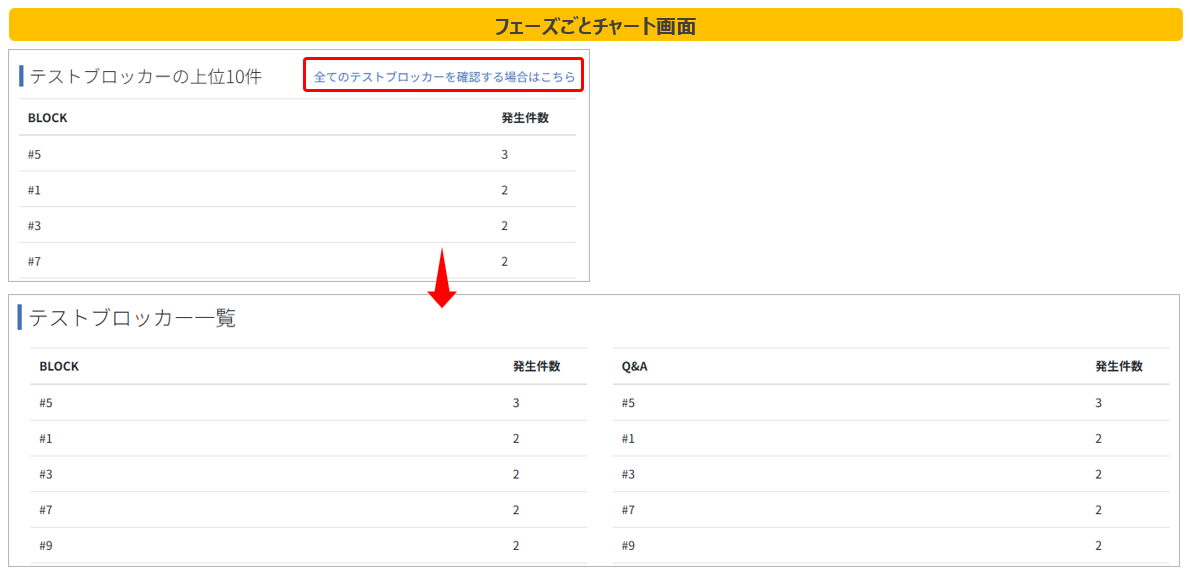Select #9 row in BLOCK list table
Screen dimensions: 1190x575
click(x=309, y=545)
